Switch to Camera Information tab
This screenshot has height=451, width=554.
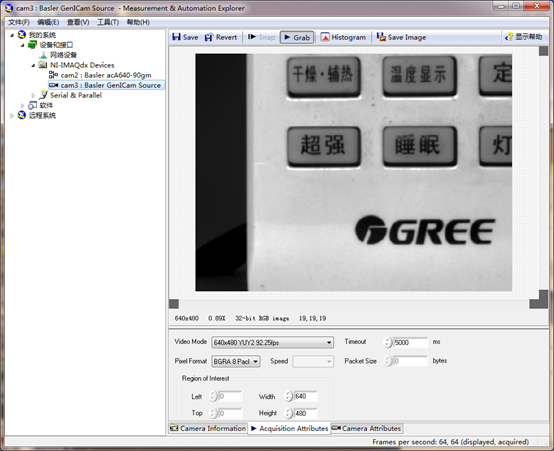pos(208,428)
